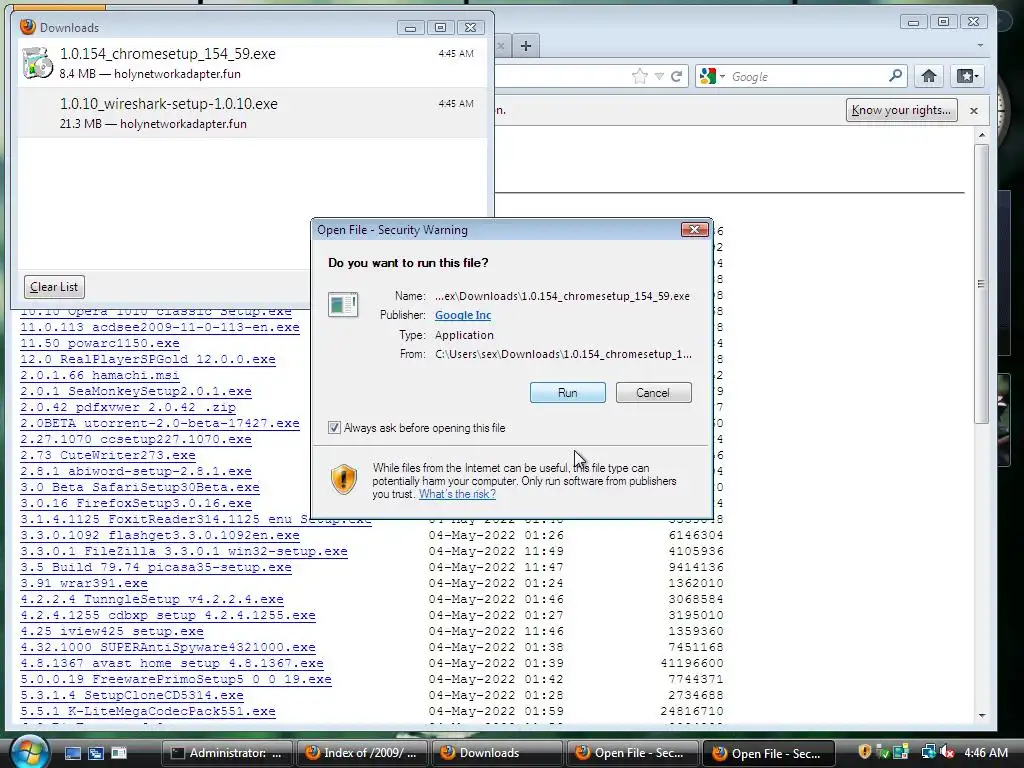Screen dimensions: 1024x768
Task: Click the Google search engine logo icon
Action: 707,76
